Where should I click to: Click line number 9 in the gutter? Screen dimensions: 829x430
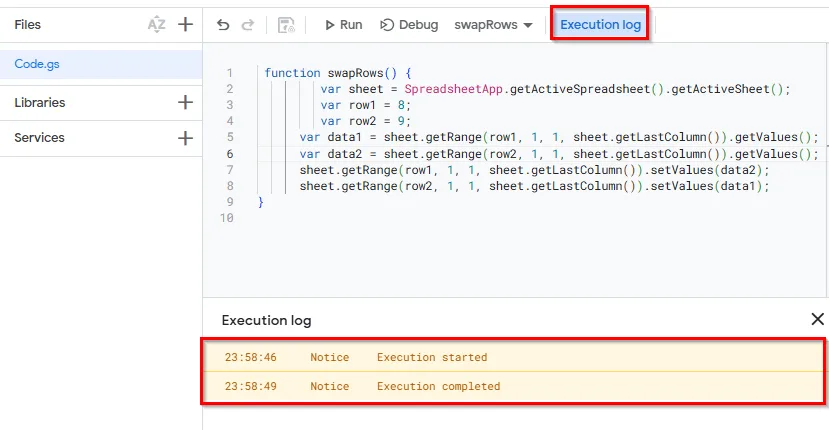click(229, 202)
